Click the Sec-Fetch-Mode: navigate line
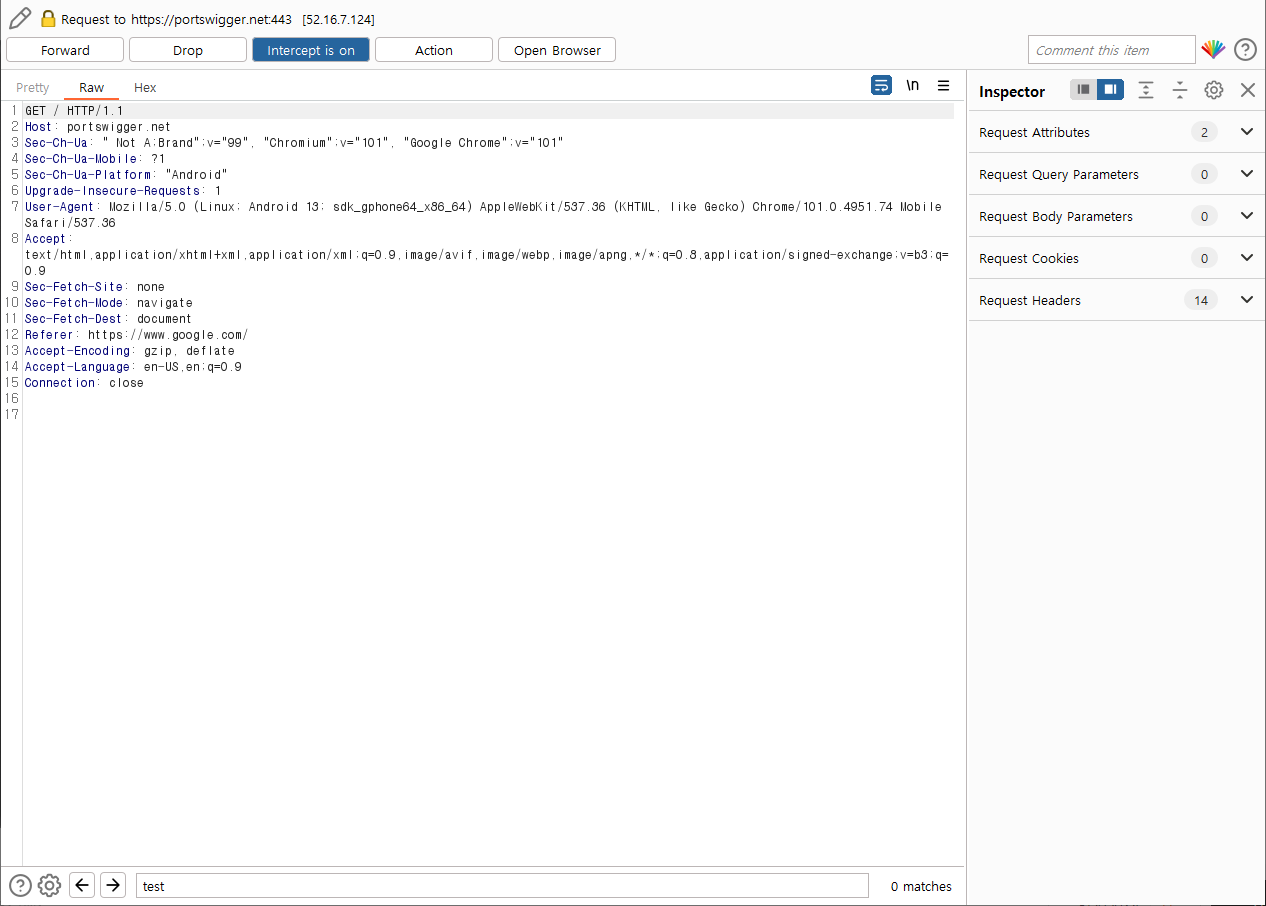The height and width of the screenshot is (906, 1266). (x=109, y=303)
